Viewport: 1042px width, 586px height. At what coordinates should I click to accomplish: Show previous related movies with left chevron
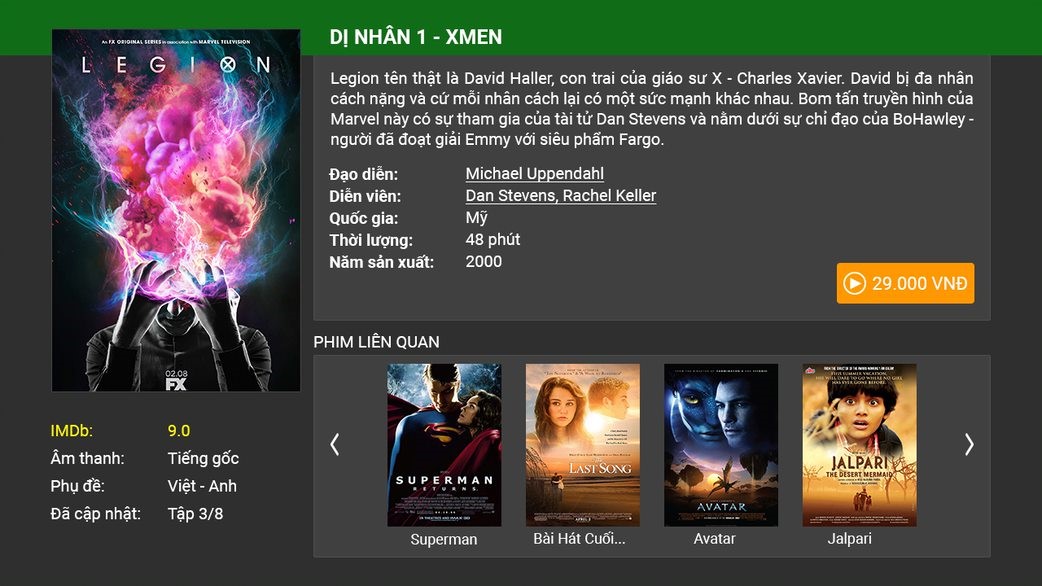tap(335, 444)
